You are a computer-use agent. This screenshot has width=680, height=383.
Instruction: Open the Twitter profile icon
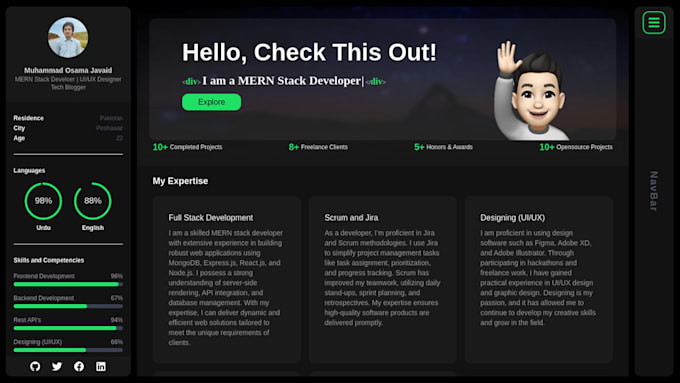pyautogui.click(x=57, y=367)
